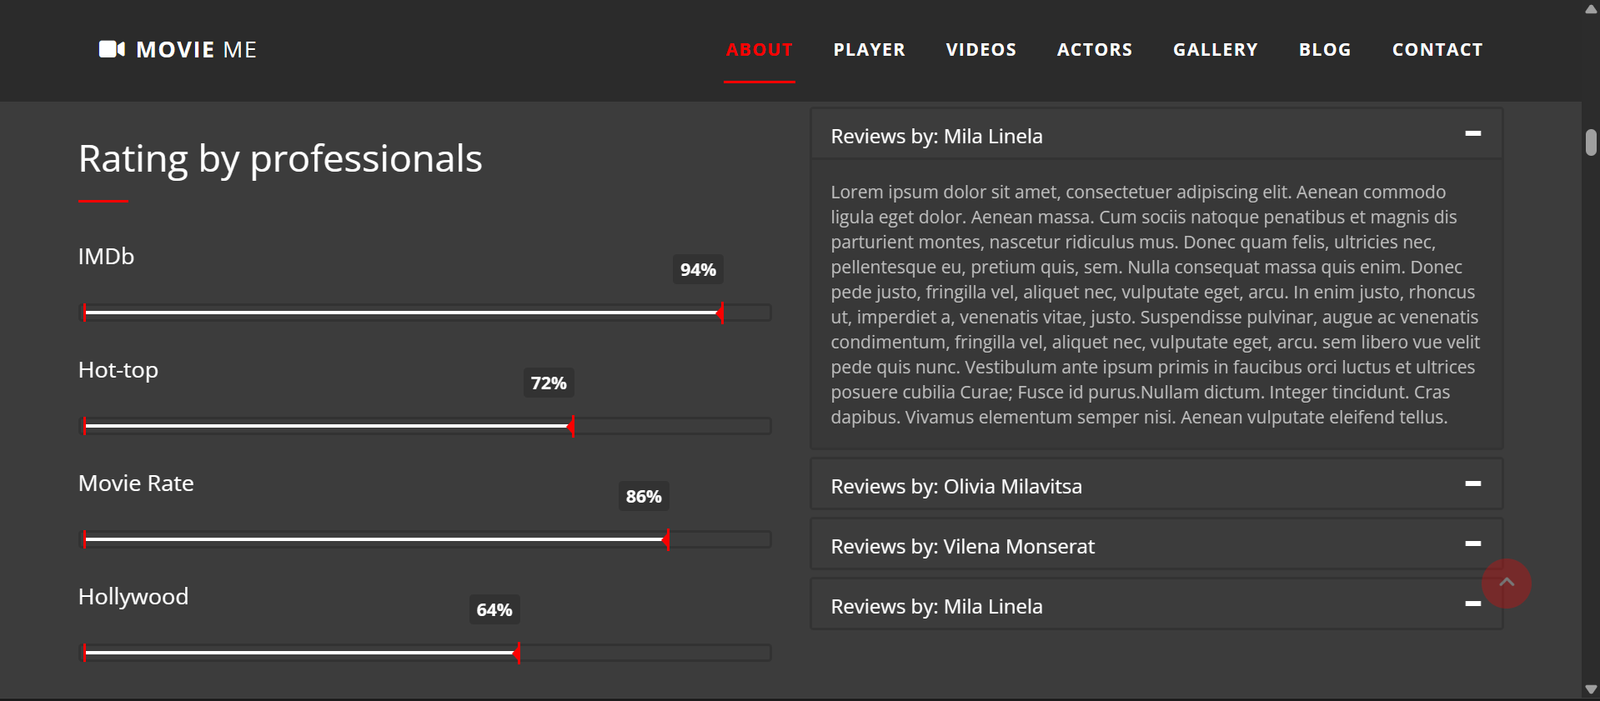
Task: Collapse the expanded Mila Linela review header
Action: point(1155,136)
